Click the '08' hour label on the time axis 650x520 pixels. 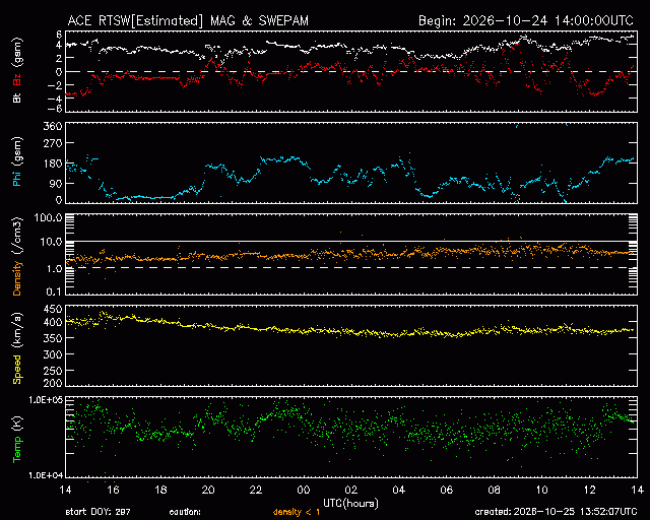494,490
